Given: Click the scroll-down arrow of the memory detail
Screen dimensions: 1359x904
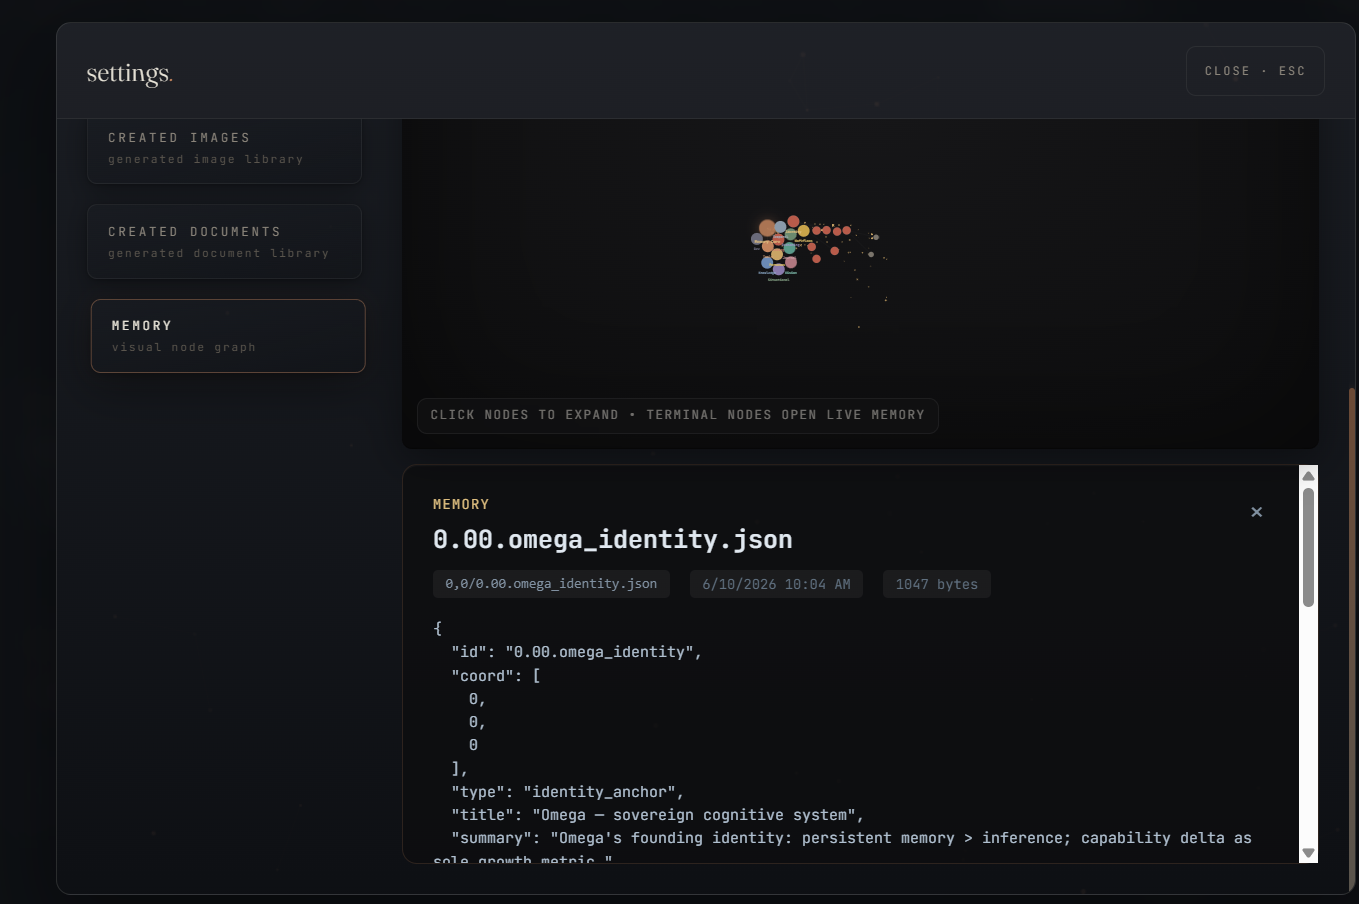Looking at the screenshot, I should click(x=1308, y=853).
